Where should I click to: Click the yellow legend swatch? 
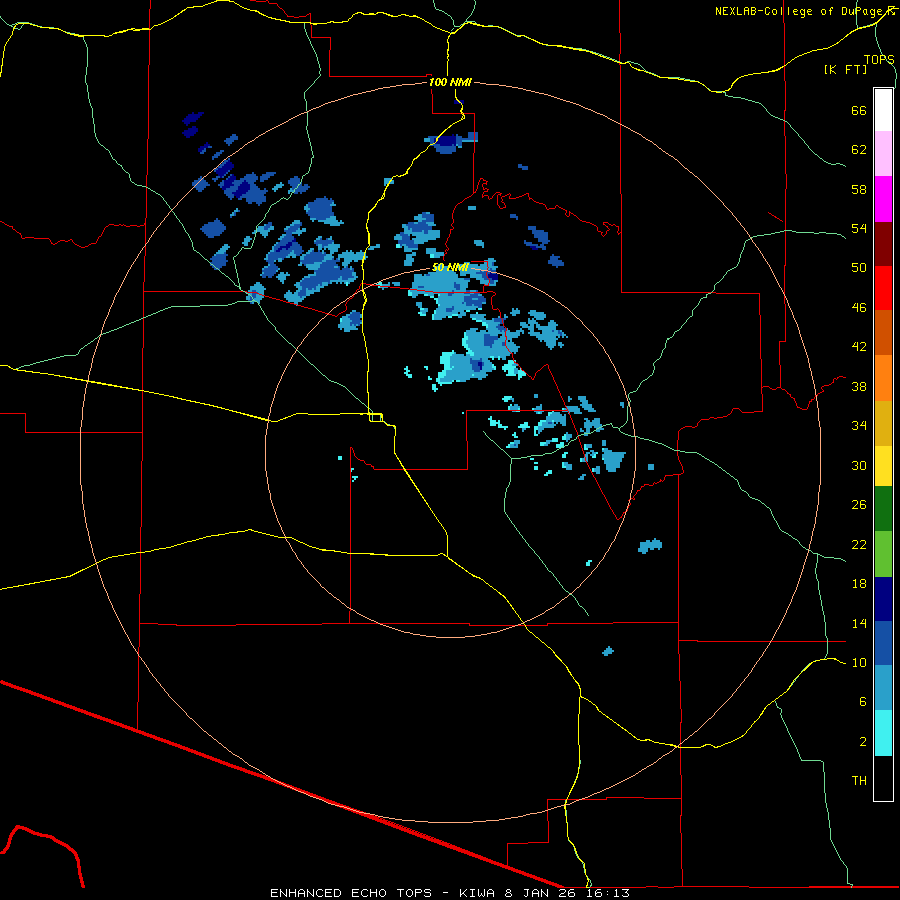coord(883,466)
